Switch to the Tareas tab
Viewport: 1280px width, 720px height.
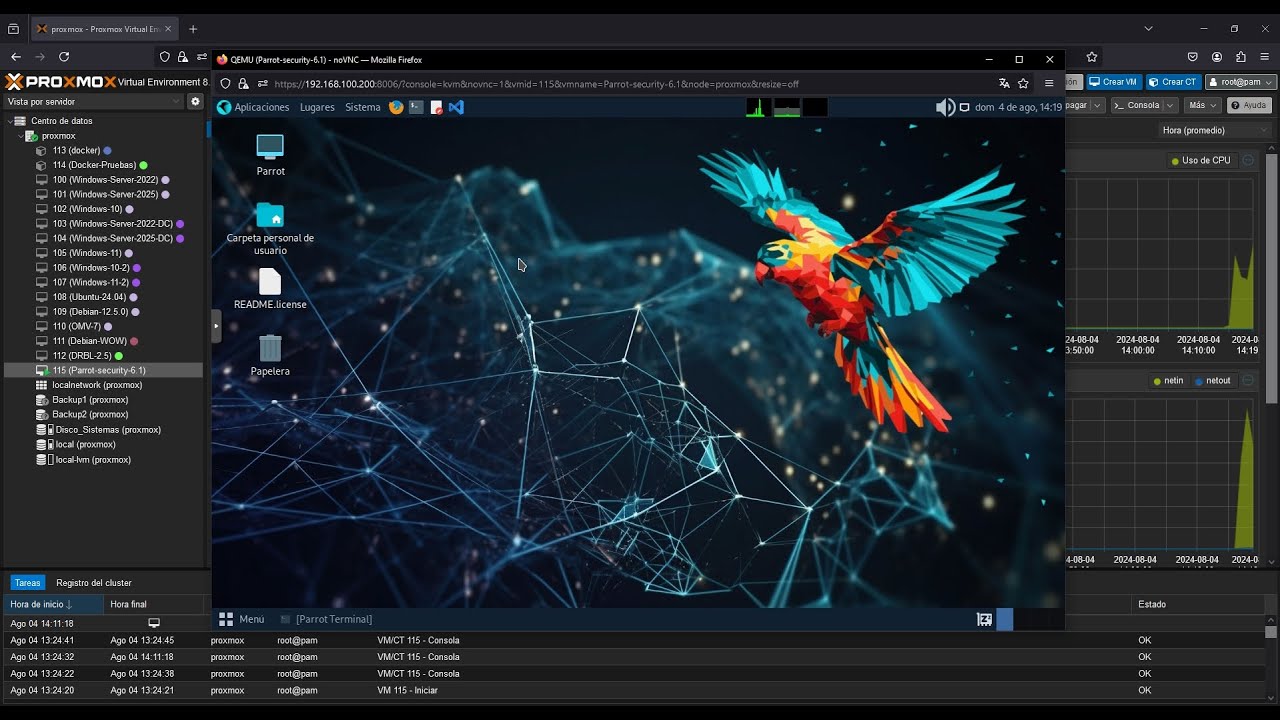pyautogui.click(x=28, y=582)
